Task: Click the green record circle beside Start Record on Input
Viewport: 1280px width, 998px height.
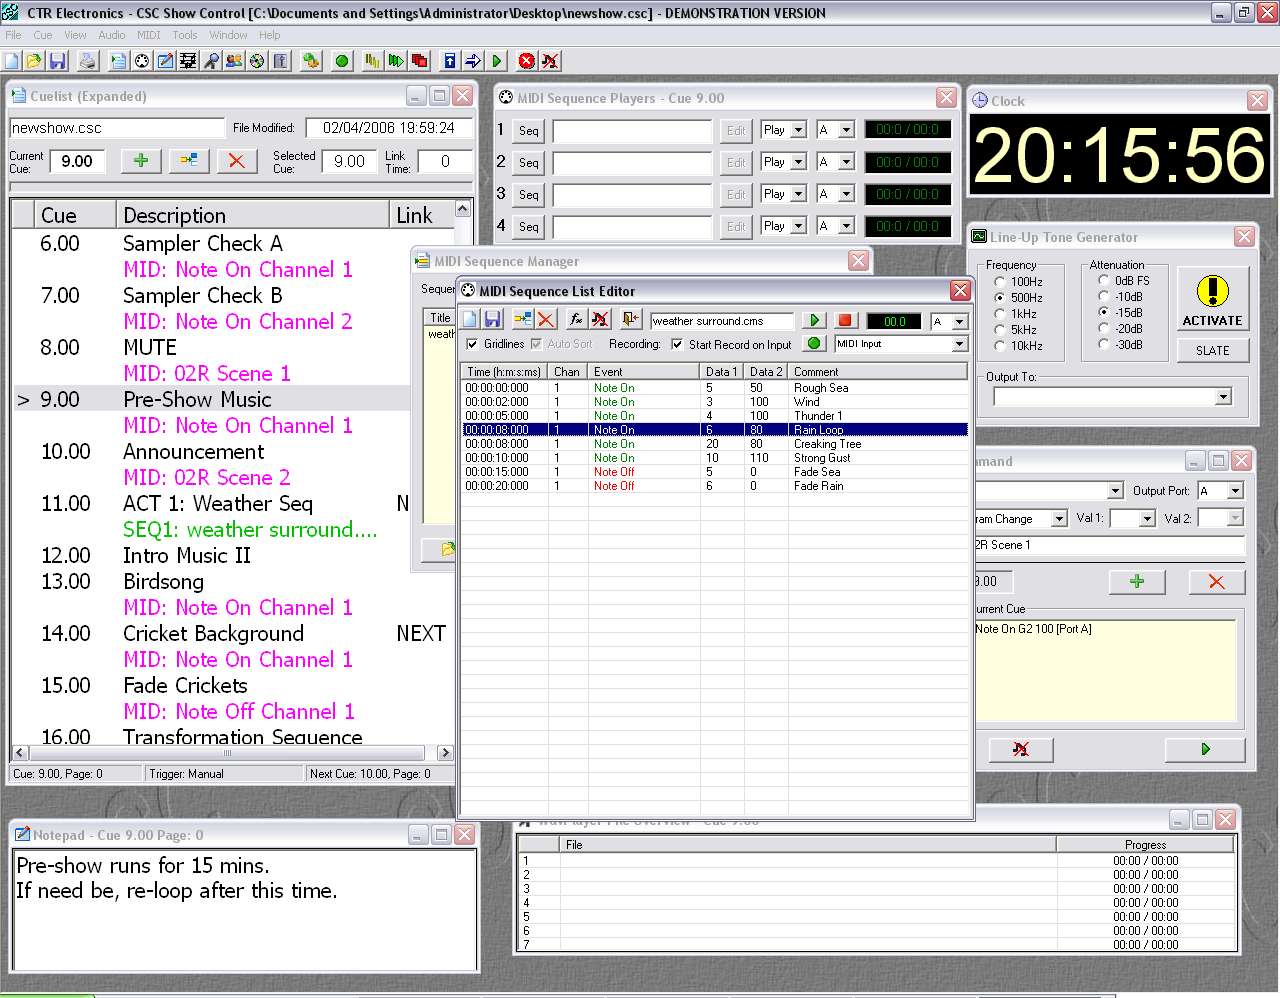Action: pos(815,343)
